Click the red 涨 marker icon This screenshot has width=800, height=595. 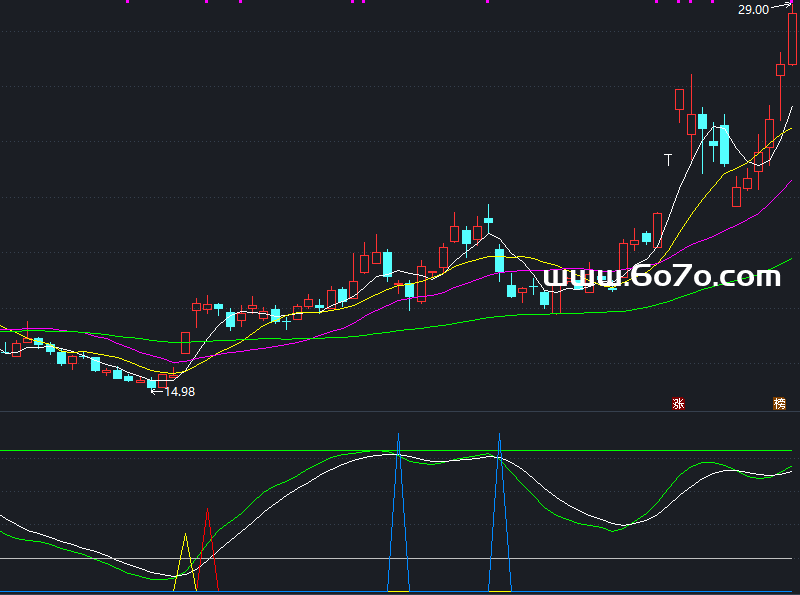679,404
